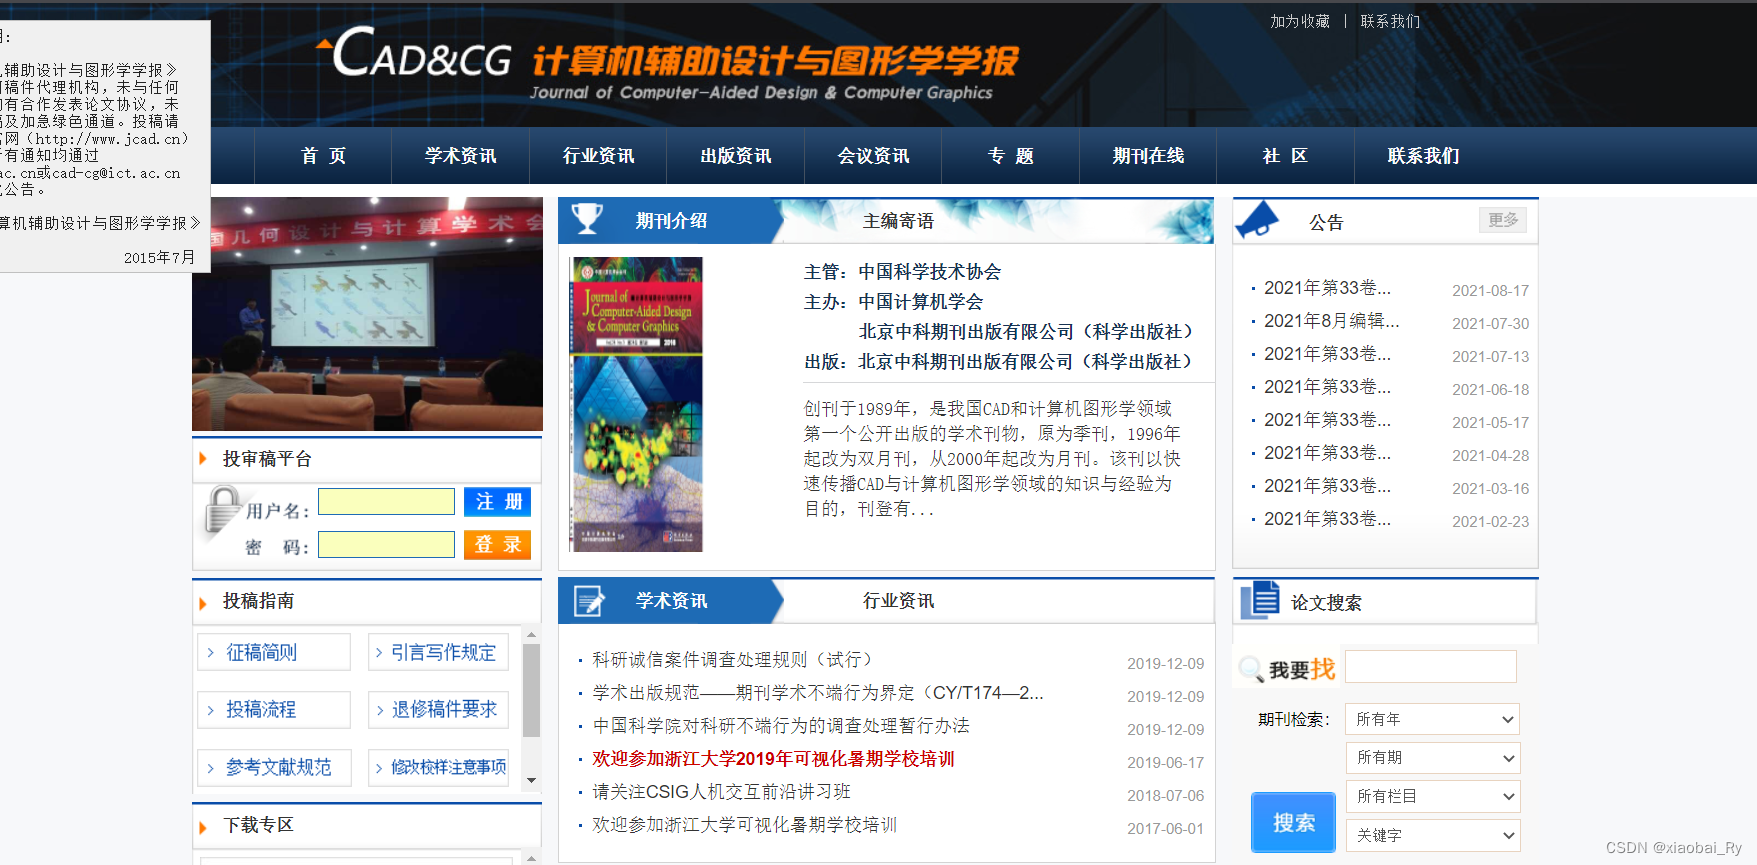Open announcement dated 2021-05-17
The height and width of the screenshot is (865, 1757).
pyautogui.click(x=1327, y=420)
